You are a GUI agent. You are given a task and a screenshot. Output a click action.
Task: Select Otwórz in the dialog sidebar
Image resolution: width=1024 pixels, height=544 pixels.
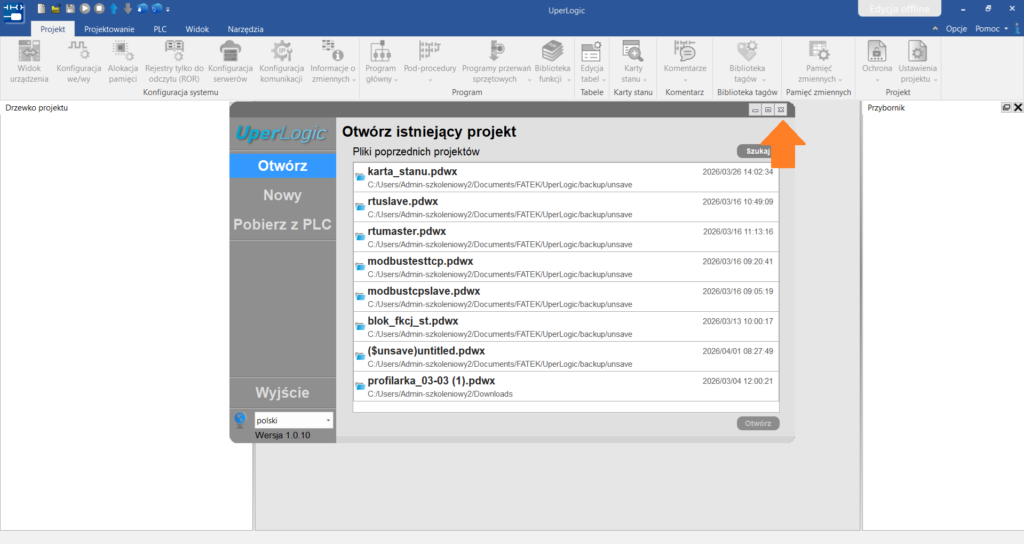point(283,165)
